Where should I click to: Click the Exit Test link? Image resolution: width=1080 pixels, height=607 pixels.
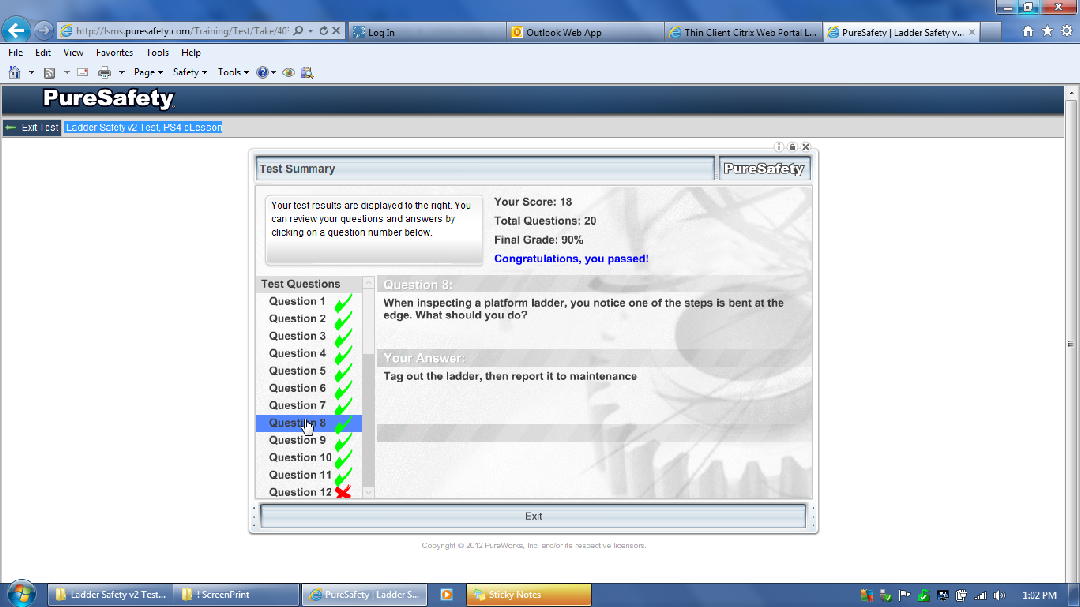click(x=32, y=127)
